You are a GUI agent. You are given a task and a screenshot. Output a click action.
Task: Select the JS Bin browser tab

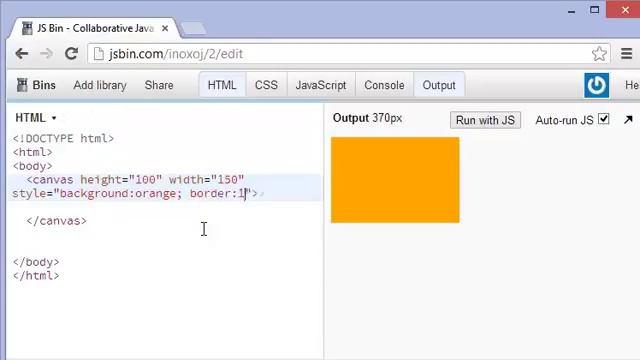94,28
